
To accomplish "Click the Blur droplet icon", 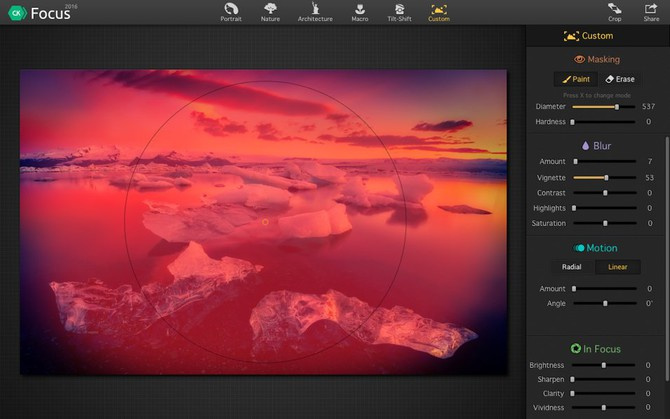I will (585, 146).
